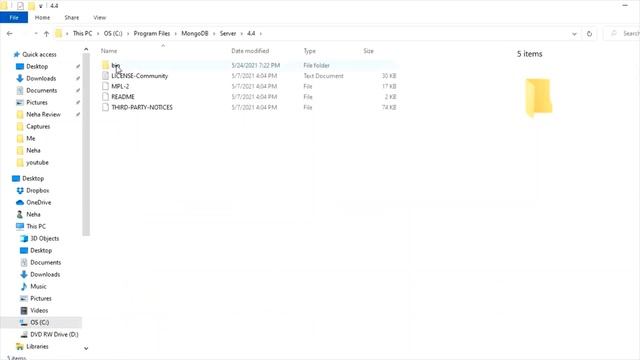The width and height of the screenshot is (640, 360).
Task: Open Neha folder under Quick access
Action: [x=33, y=151]
